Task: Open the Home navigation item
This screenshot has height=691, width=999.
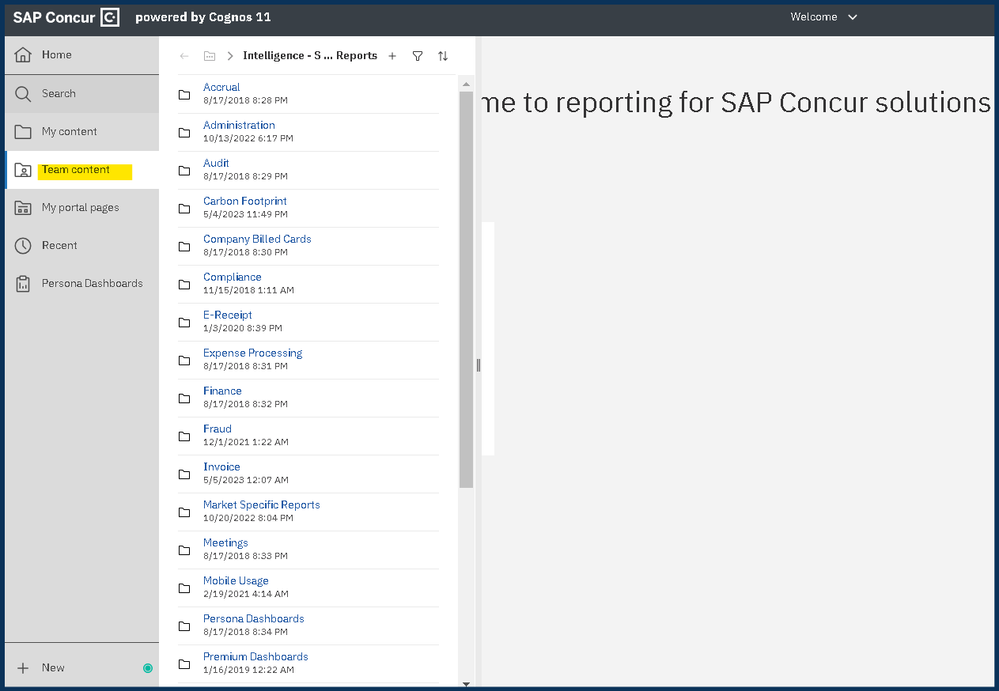Action: click(82, 55)
